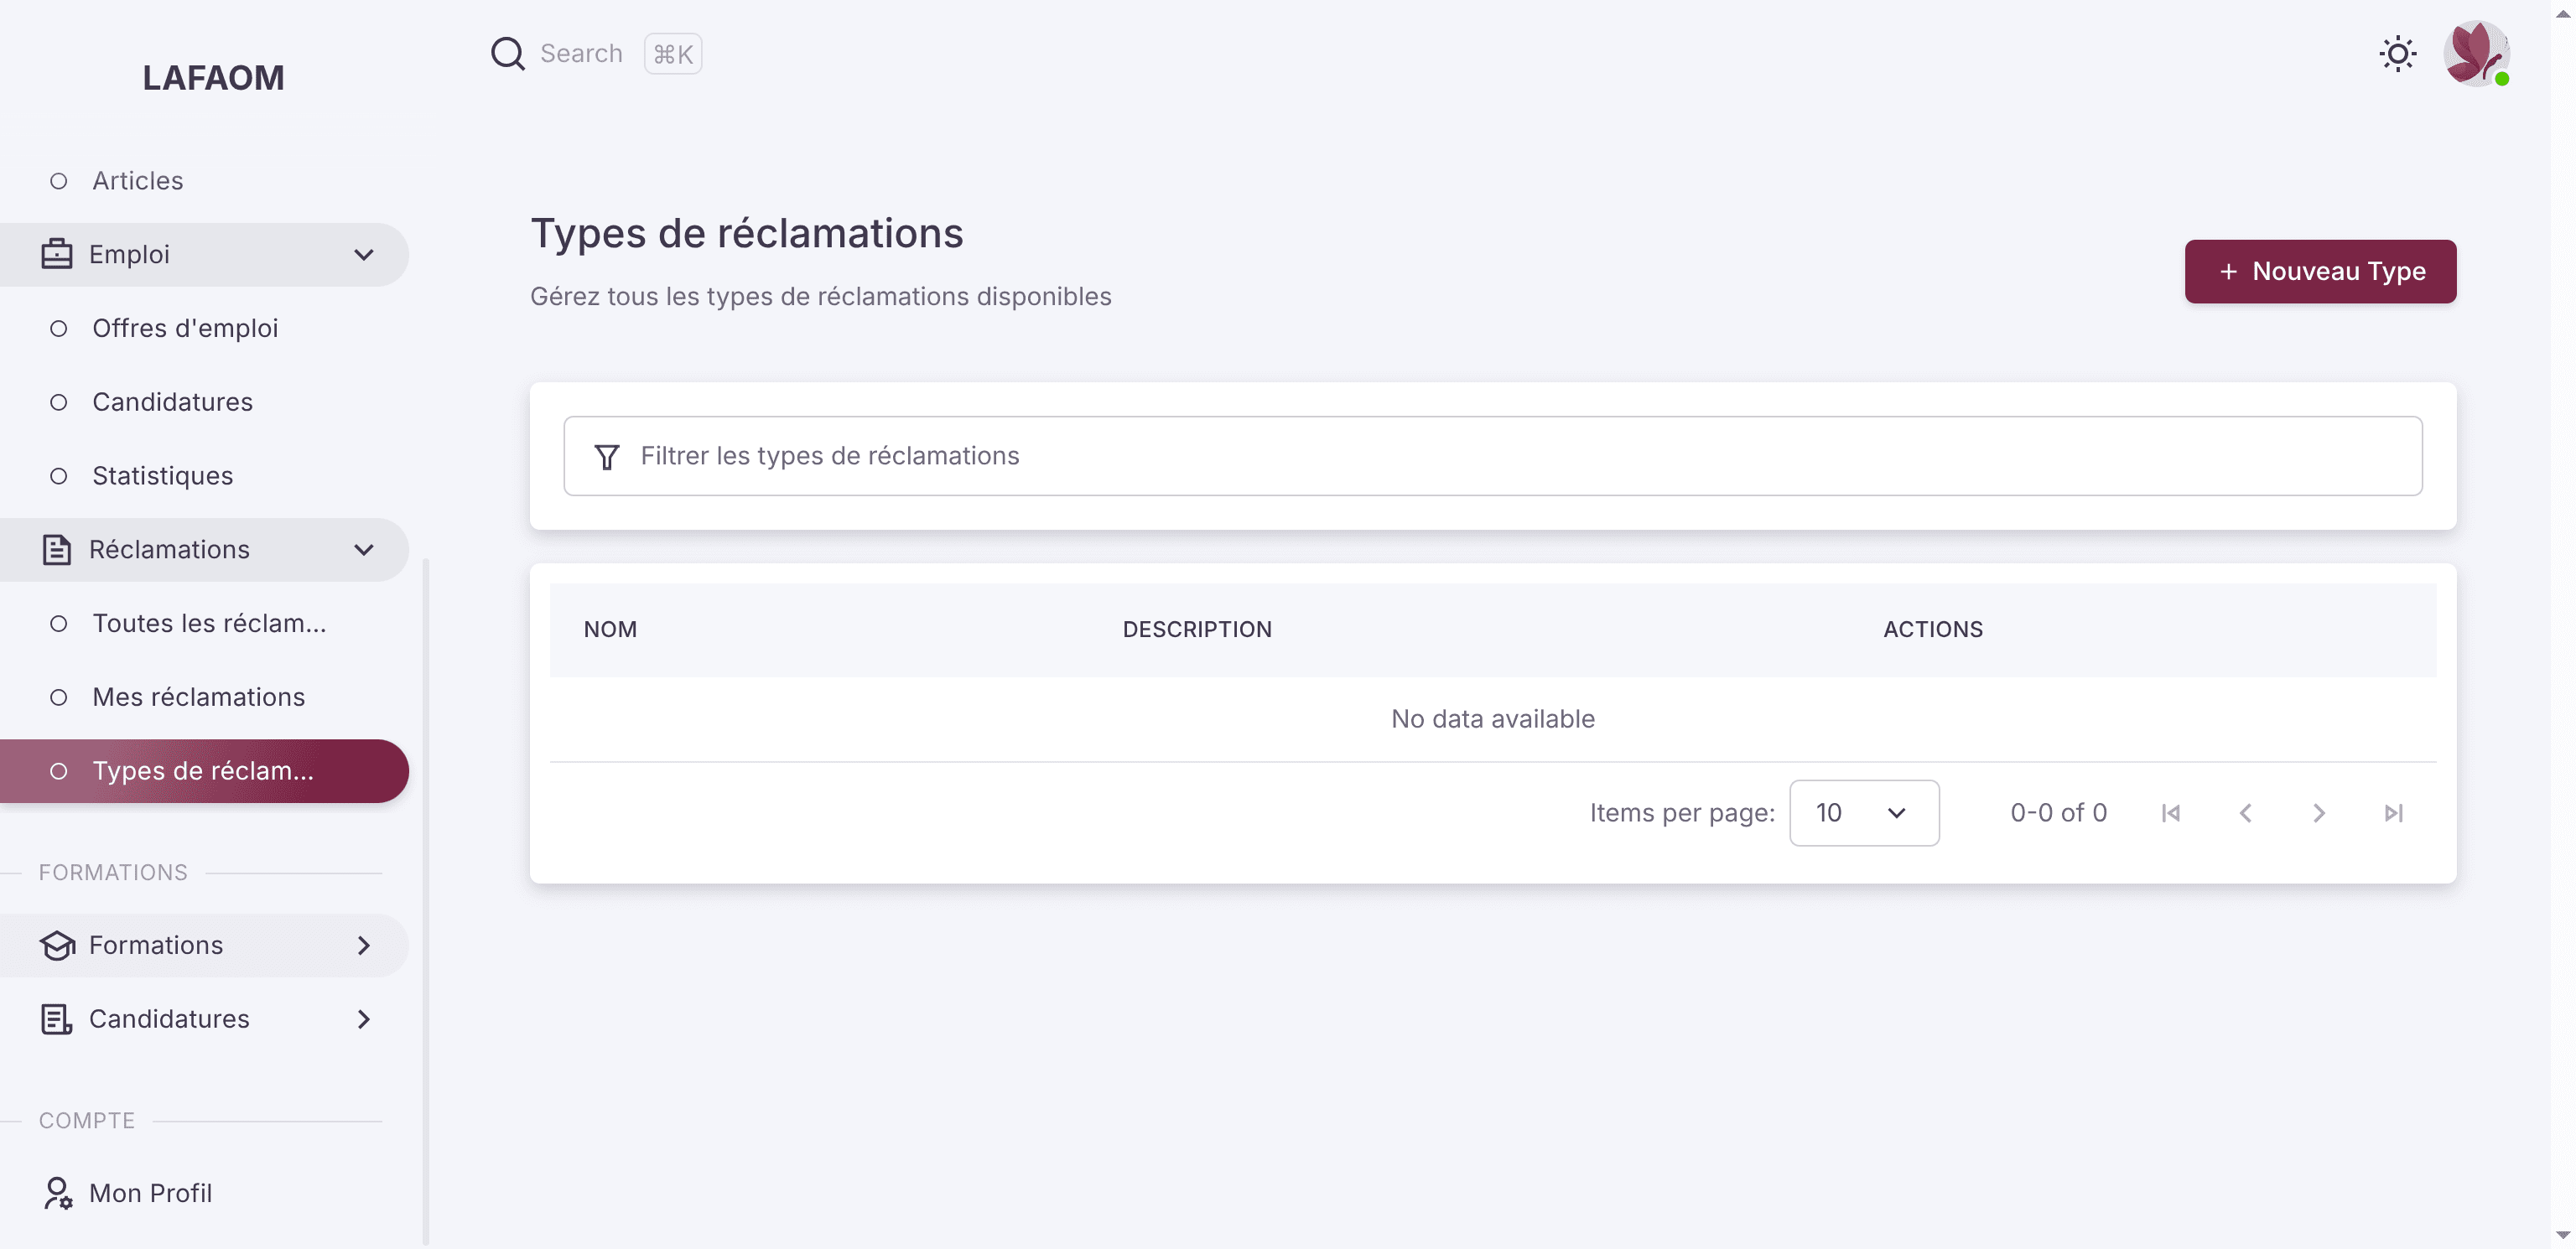The image size is (2576, 1249).
Task: Sort by the NOM column header
Action: tap(610, 629)
